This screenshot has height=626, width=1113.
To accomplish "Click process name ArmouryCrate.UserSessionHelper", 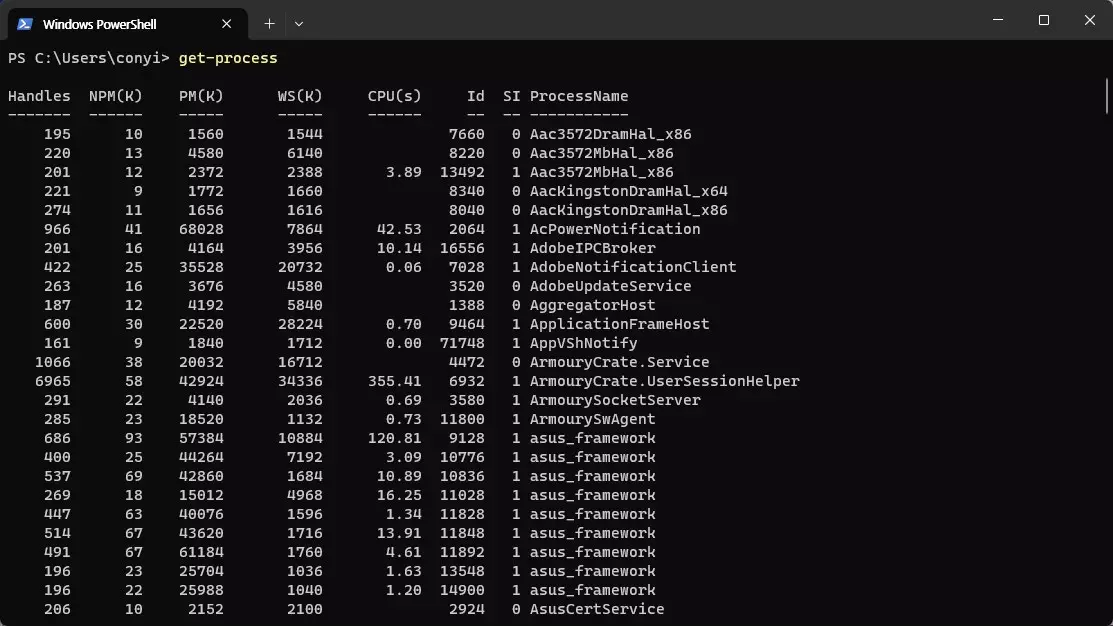I will tap(664, 381).
